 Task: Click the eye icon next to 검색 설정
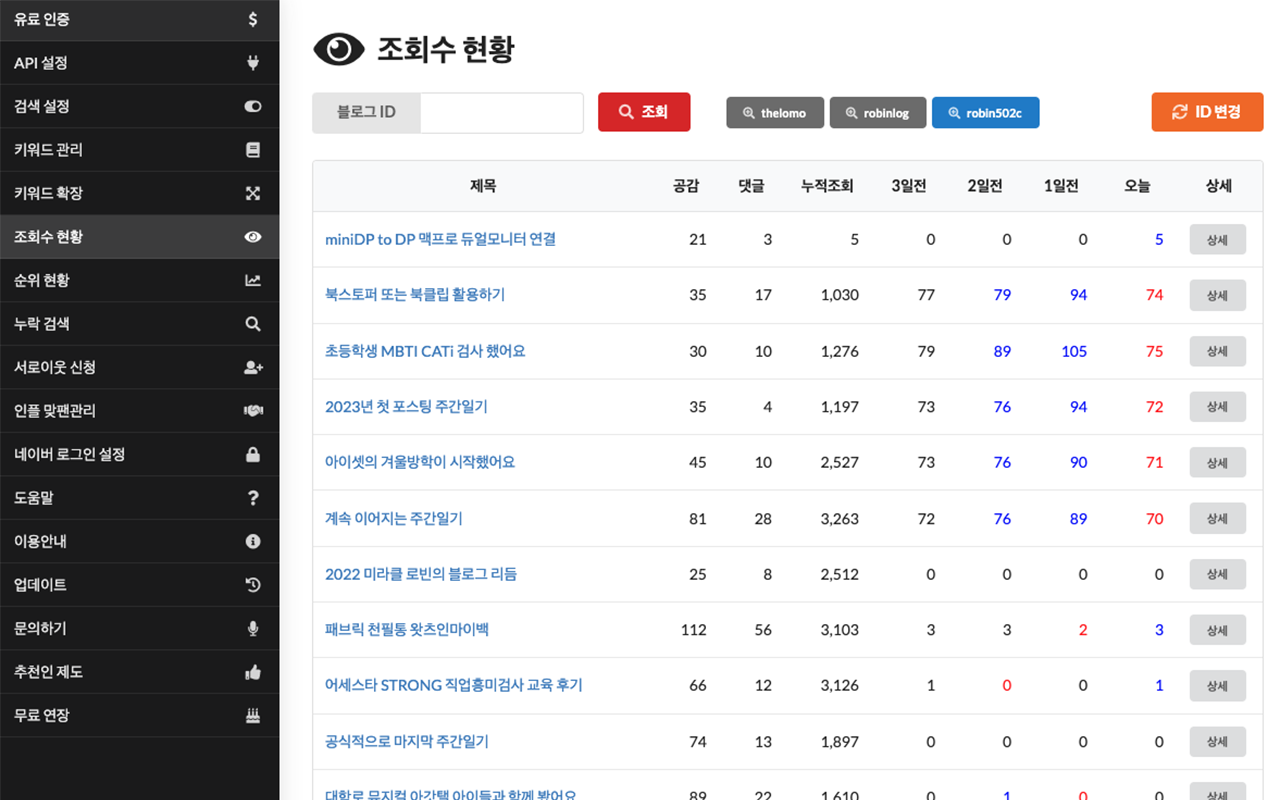[253, 106]
